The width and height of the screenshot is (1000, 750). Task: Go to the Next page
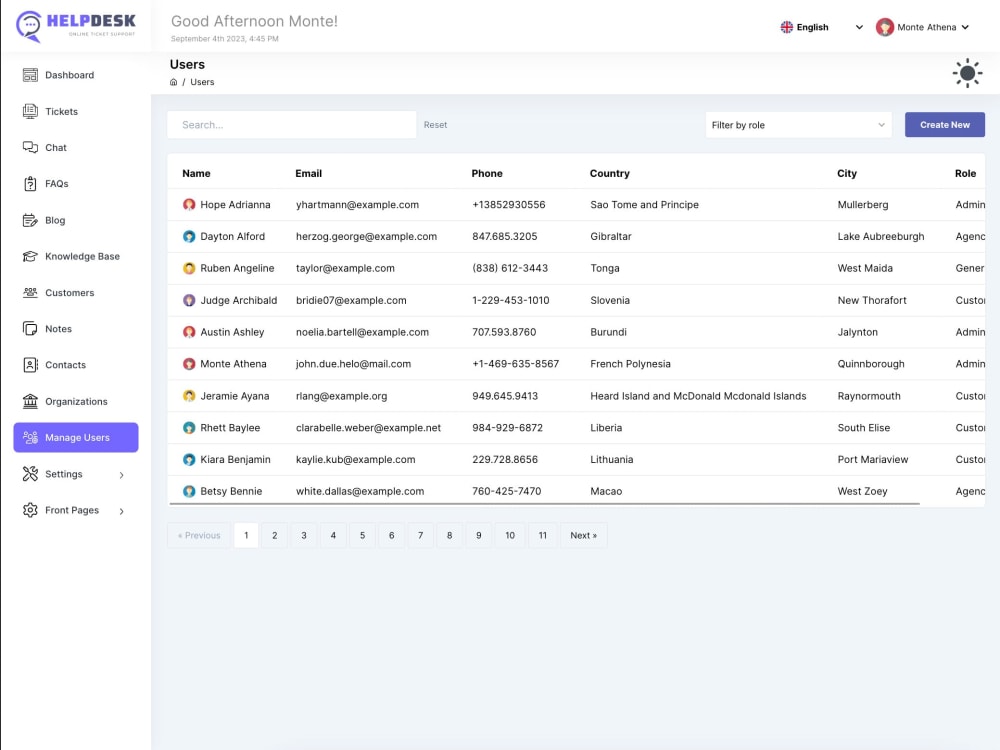(583, 535)
